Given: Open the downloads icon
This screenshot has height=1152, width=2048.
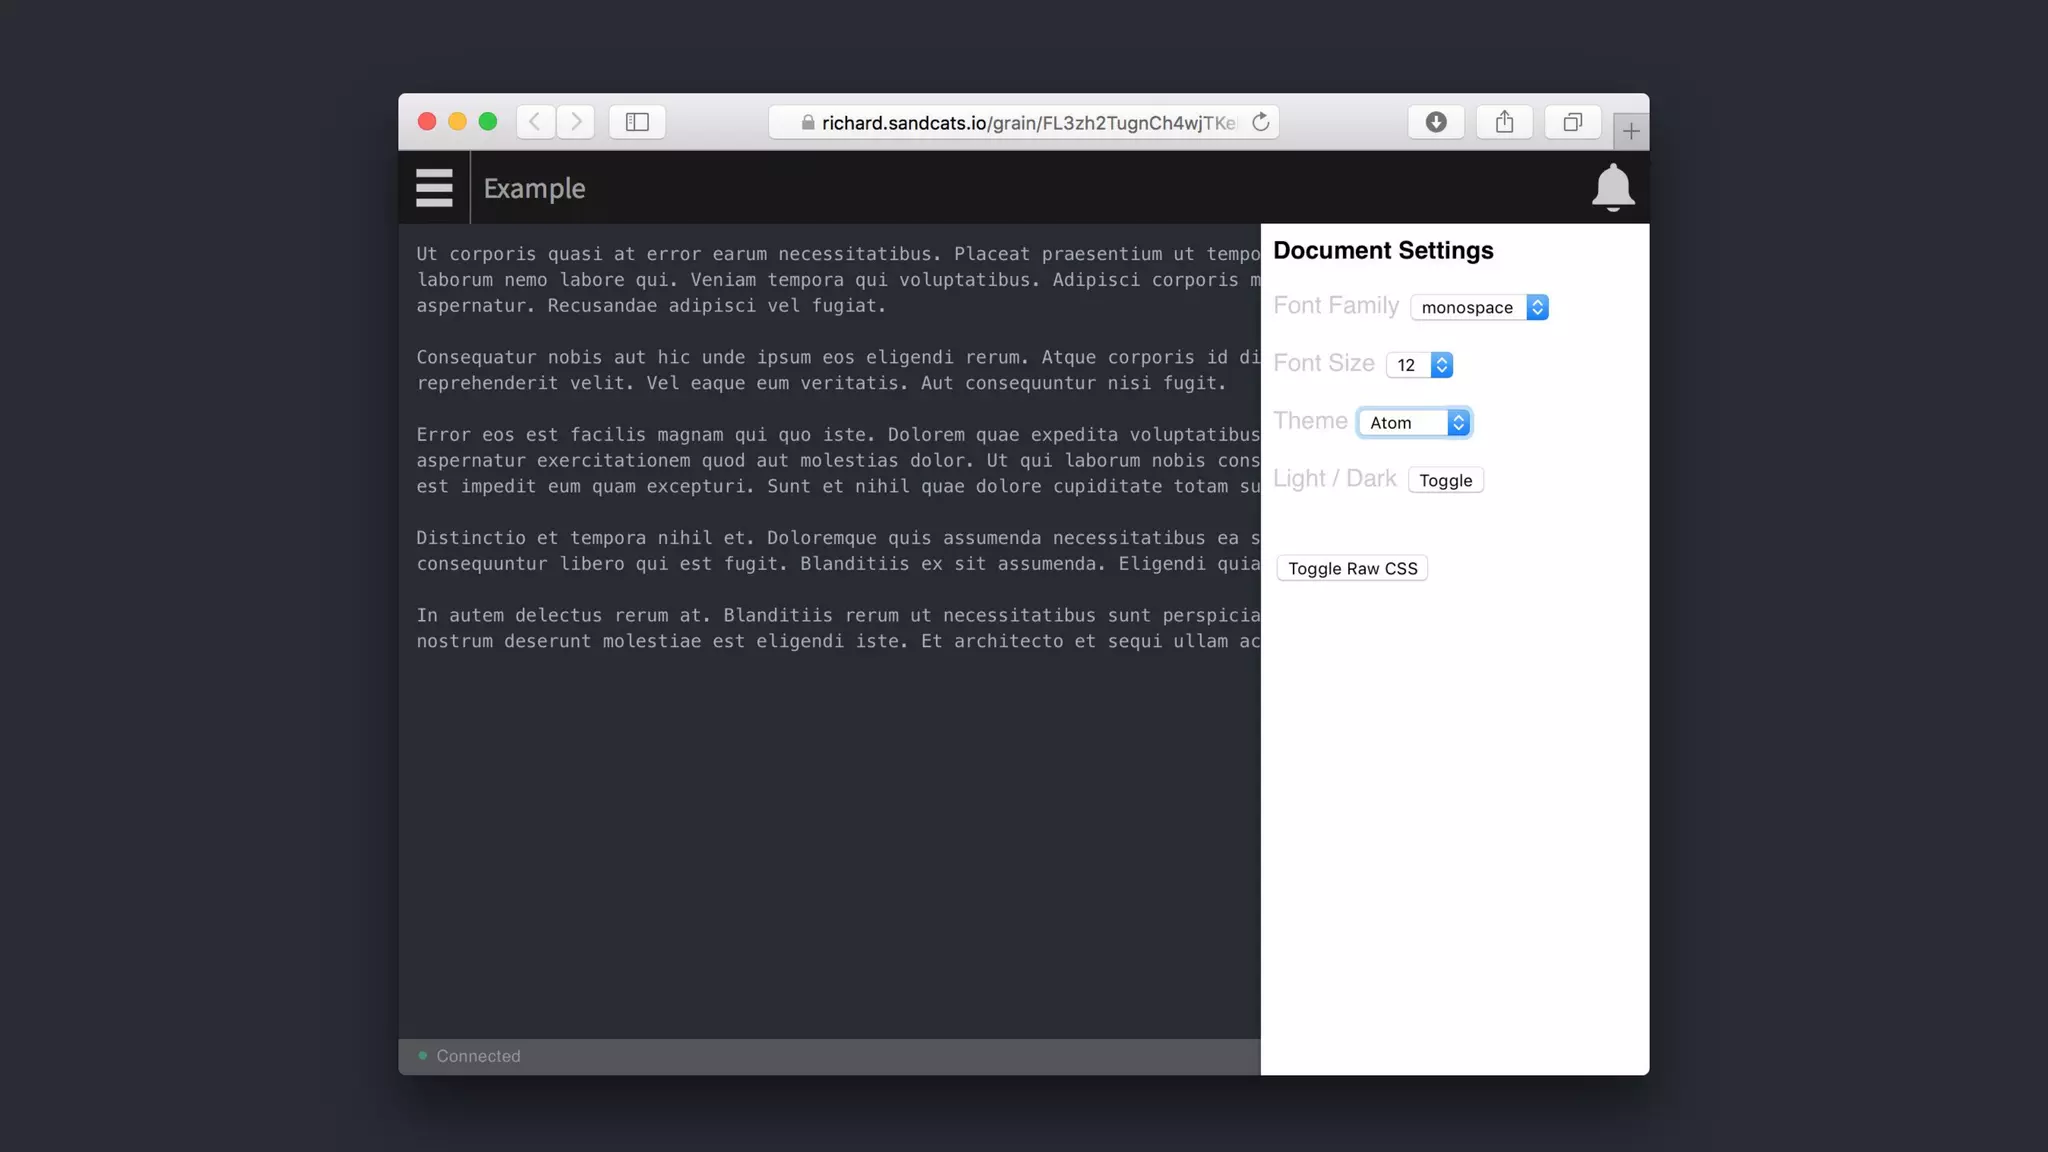Looking at the screenshot, I should (x=1436, y=122).
